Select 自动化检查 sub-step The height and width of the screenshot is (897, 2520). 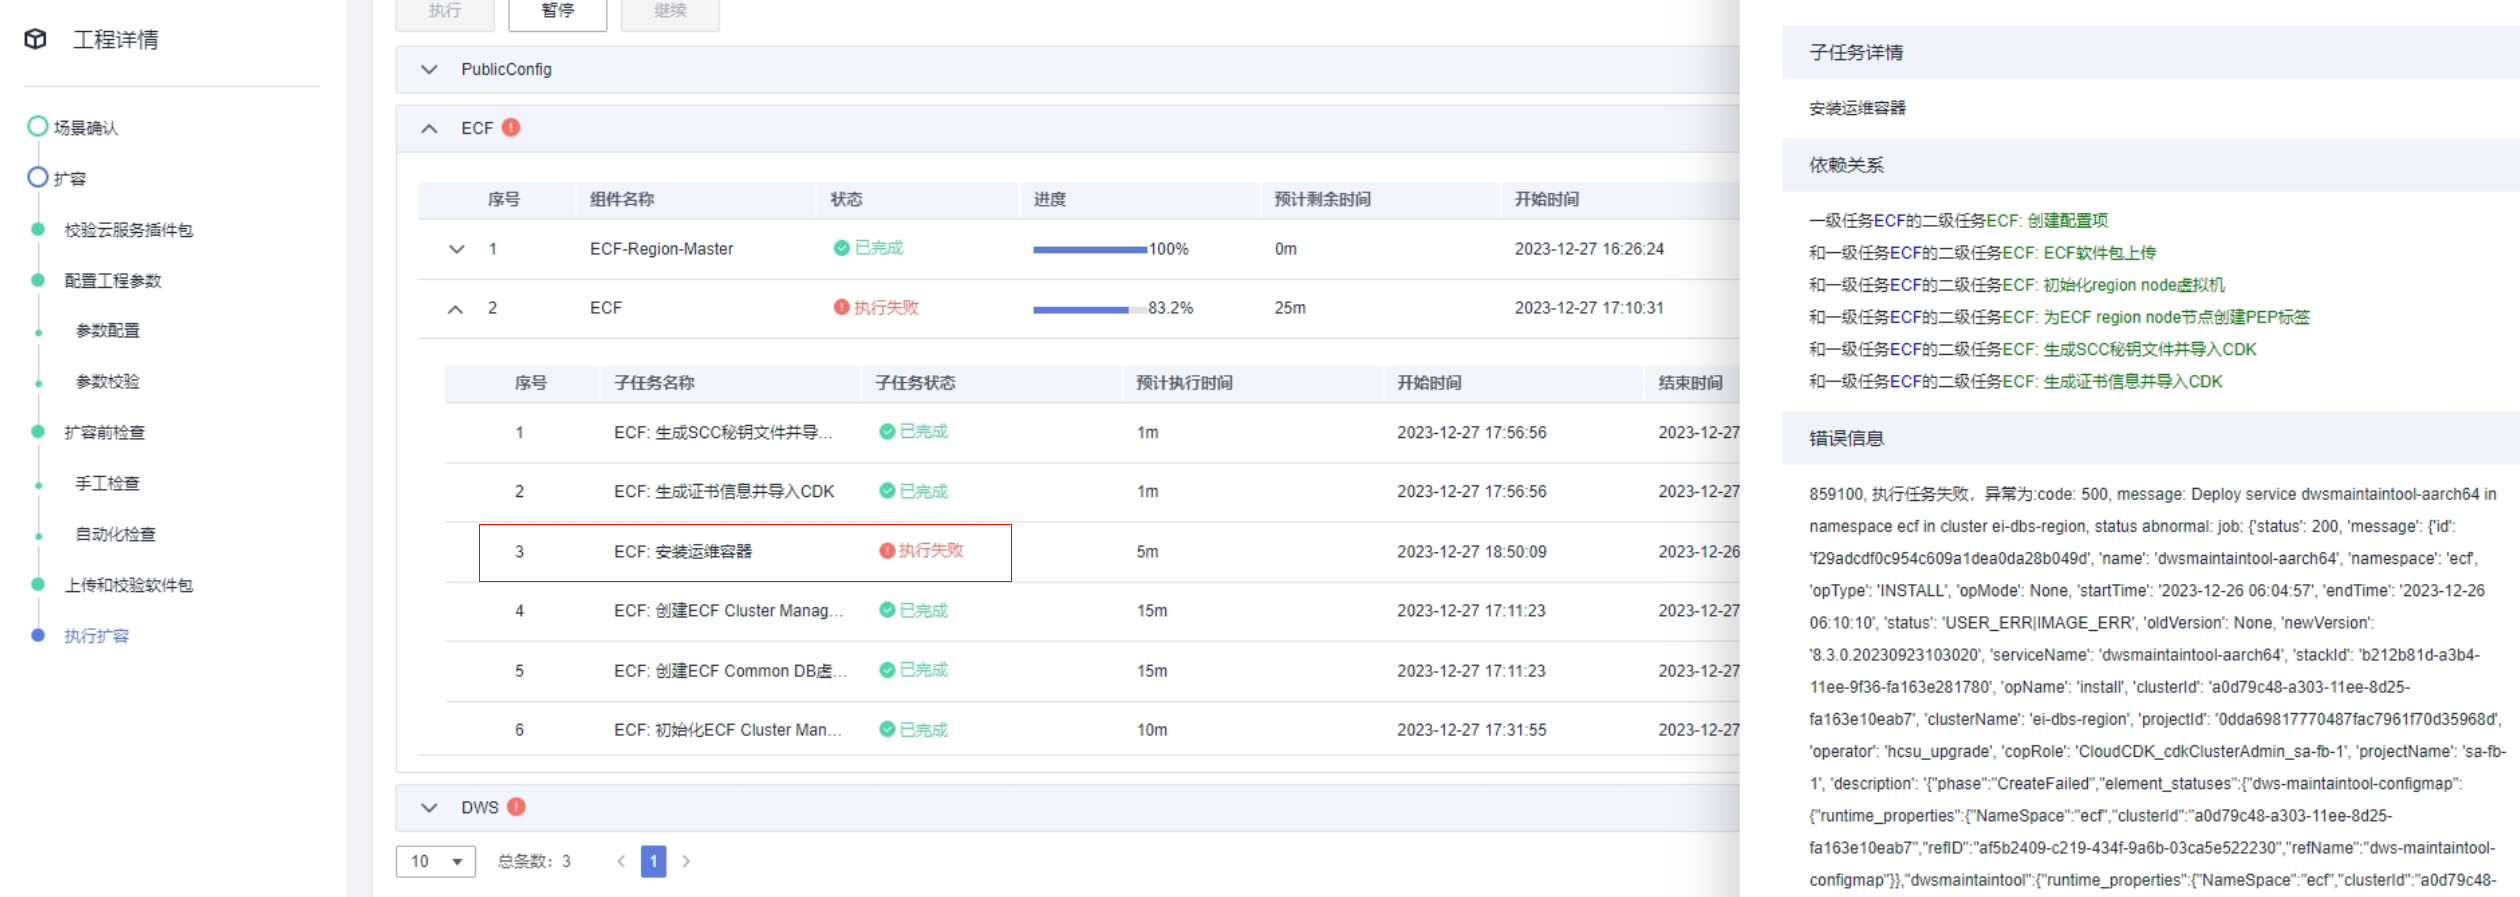(x=116, y=534)
